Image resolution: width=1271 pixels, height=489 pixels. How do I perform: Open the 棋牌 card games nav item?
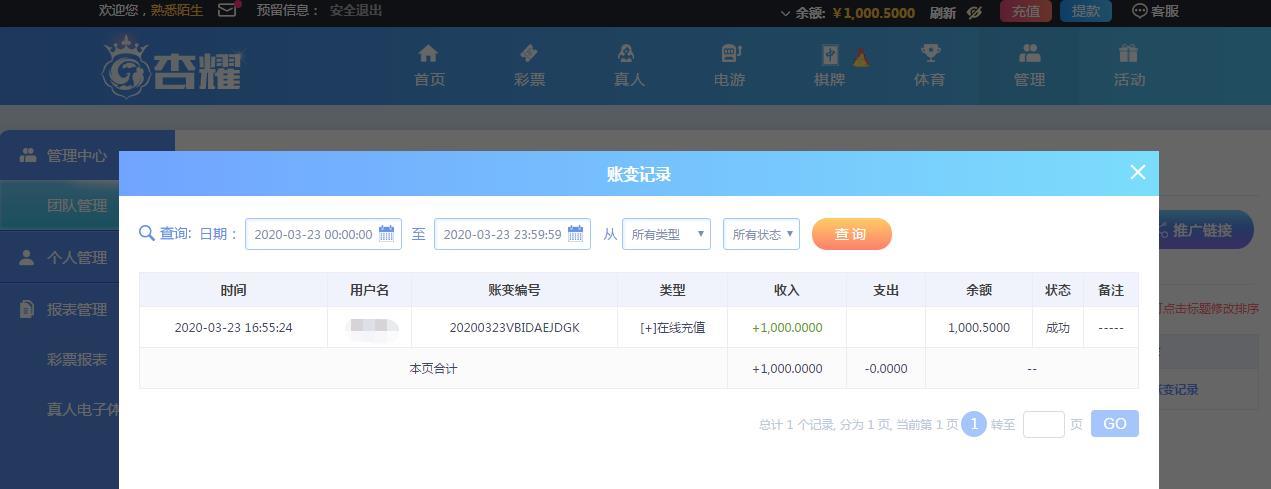point(829,66)
